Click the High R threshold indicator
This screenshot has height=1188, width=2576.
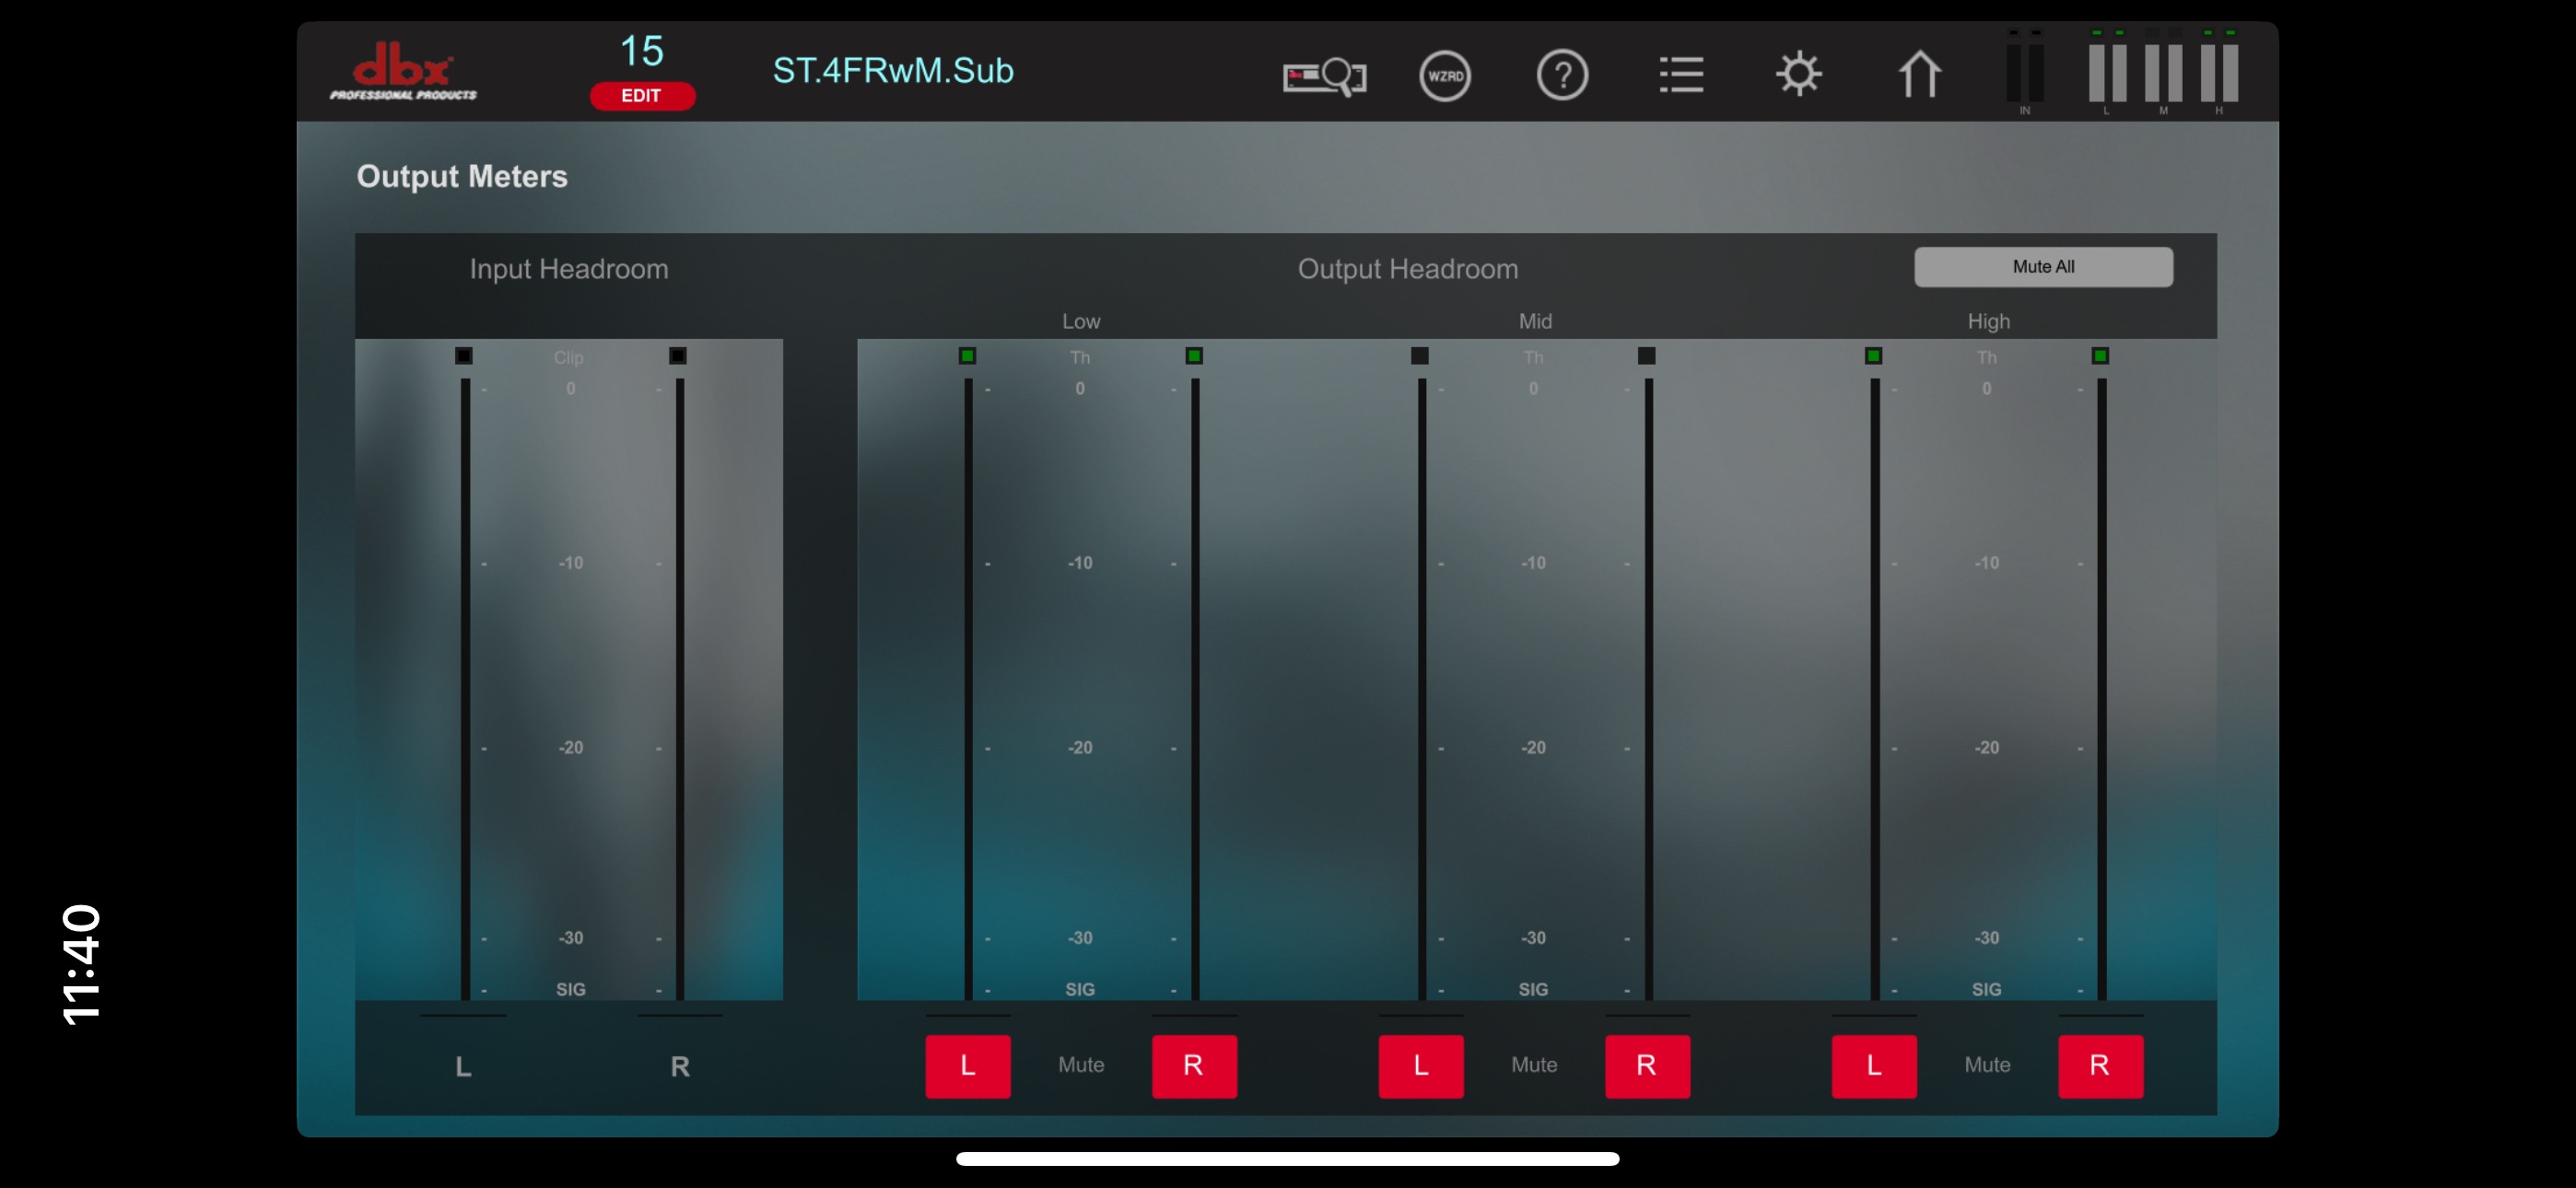tap(2100, 356)
